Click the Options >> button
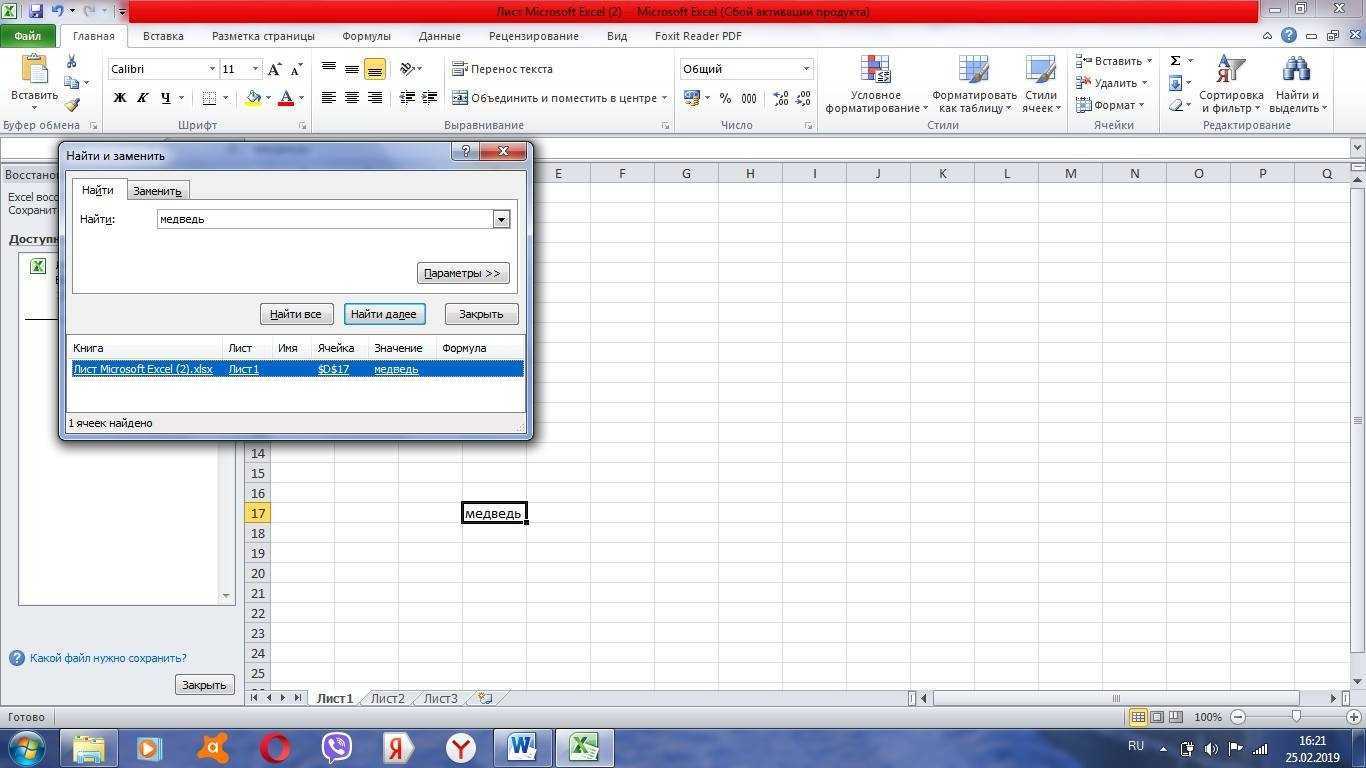The height and width of the screenshot is (768, 1366). coord(462,273)
